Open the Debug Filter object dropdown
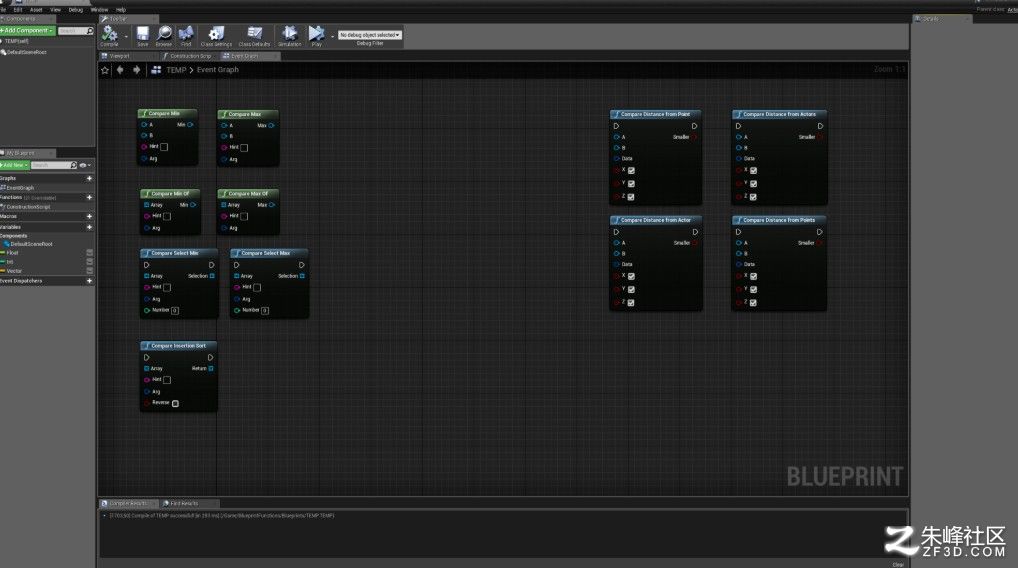The height and width of the screenshot is (568, 1018). pyautogui.click(x=370, y=34)
